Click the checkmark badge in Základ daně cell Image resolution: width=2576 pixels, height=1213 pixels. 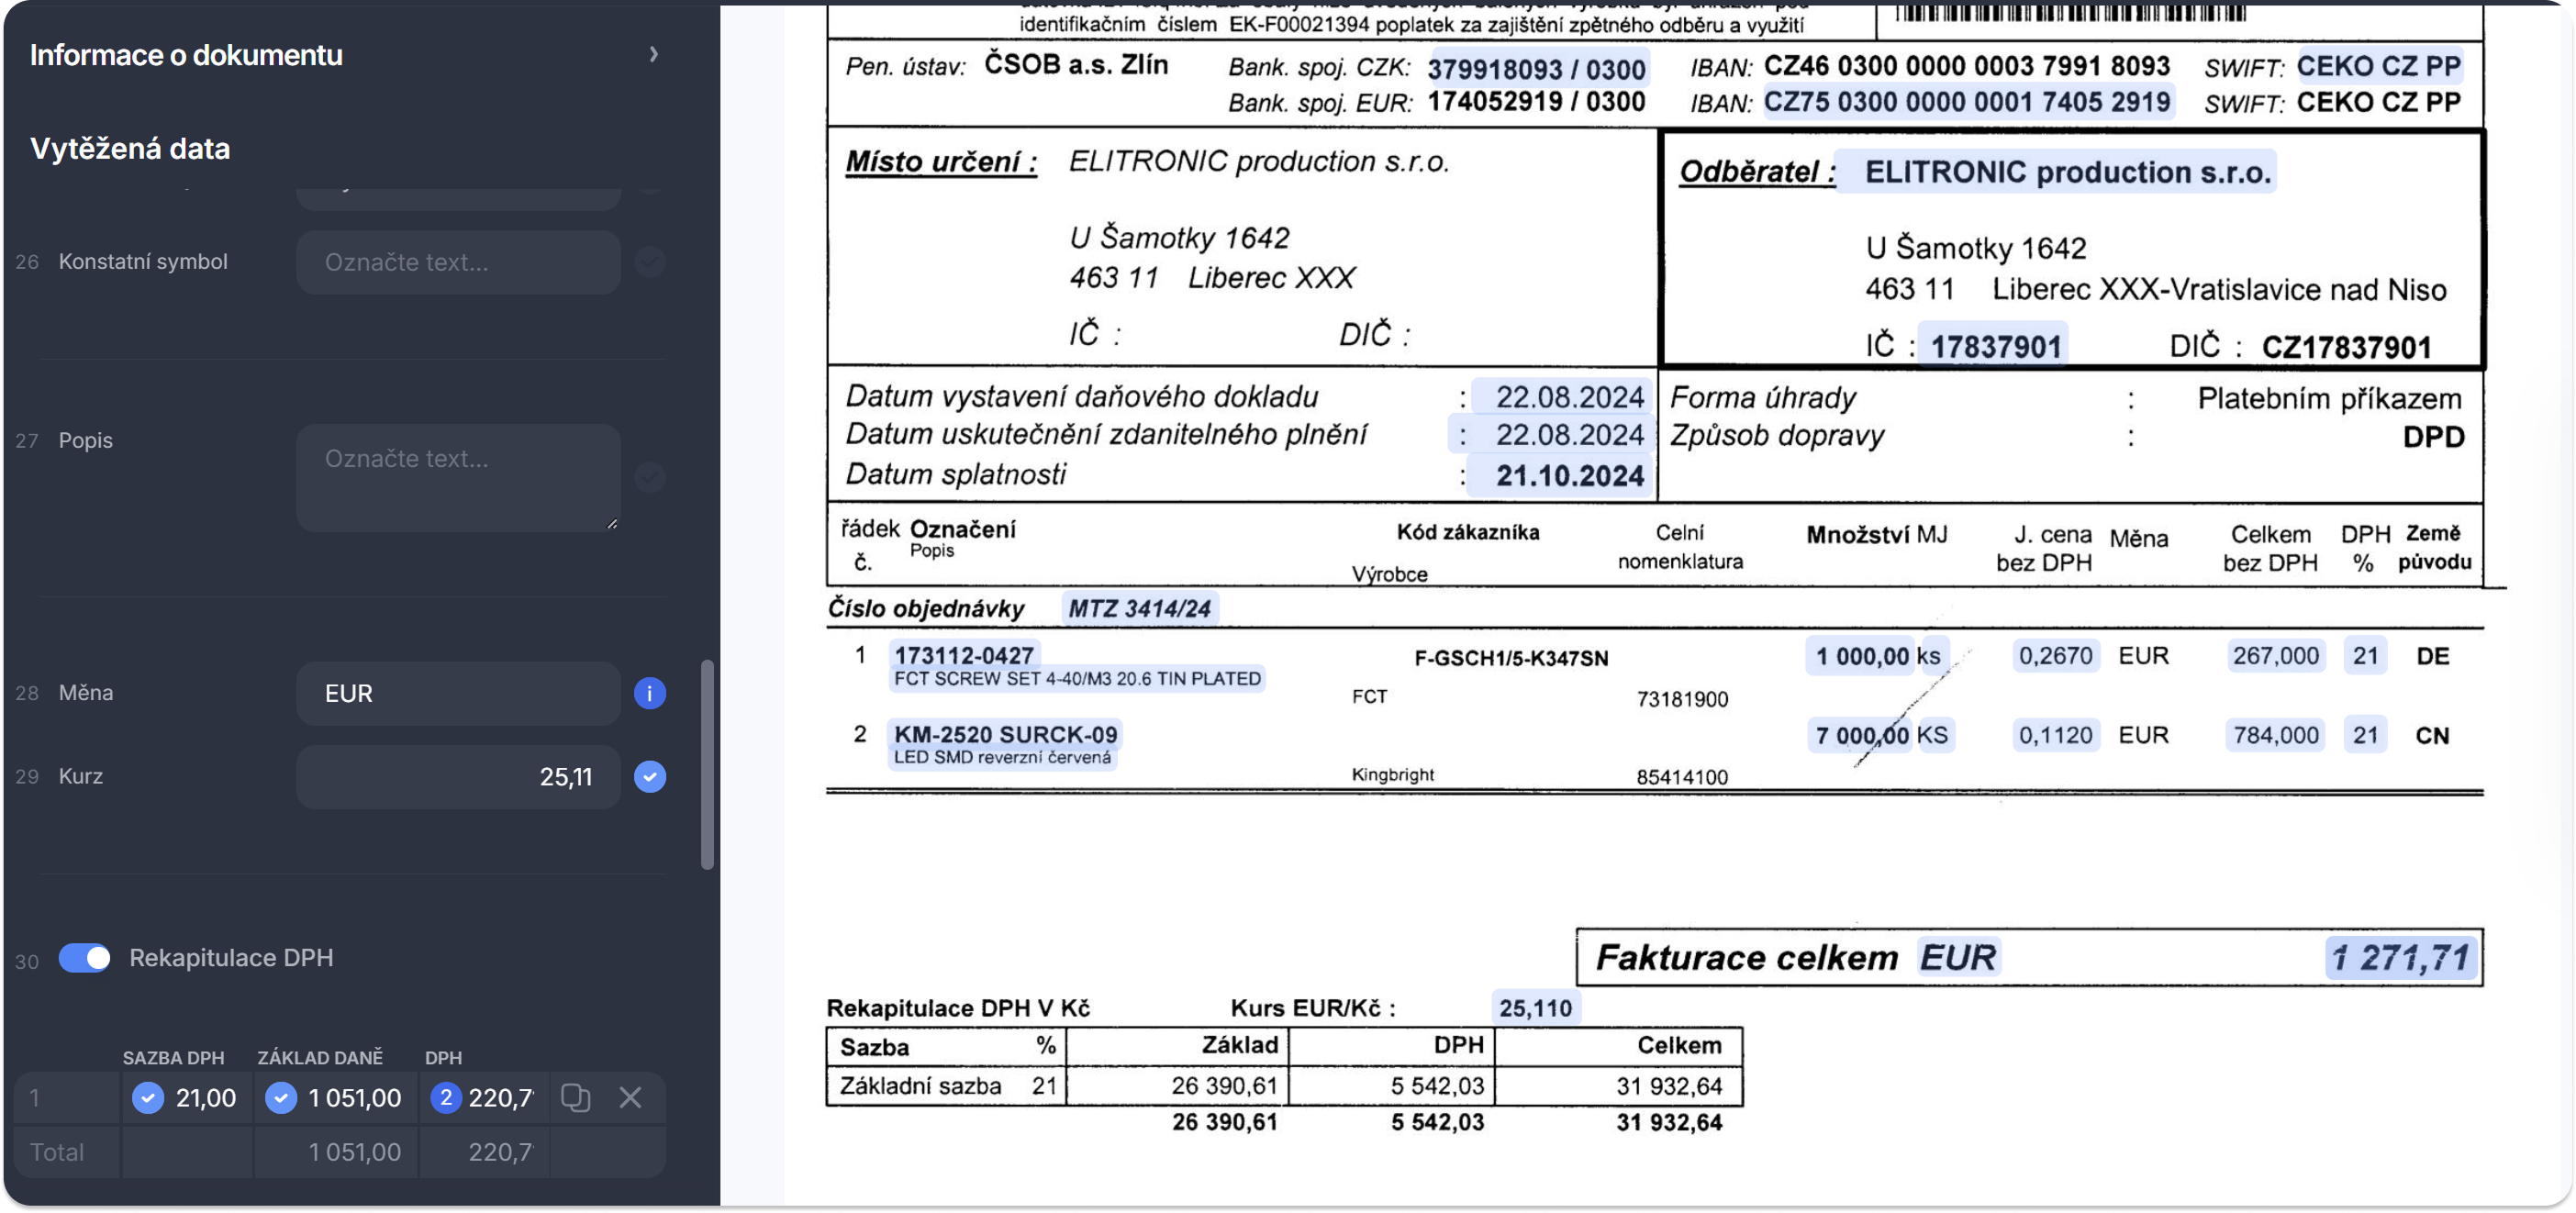(x=280, y=1097)
